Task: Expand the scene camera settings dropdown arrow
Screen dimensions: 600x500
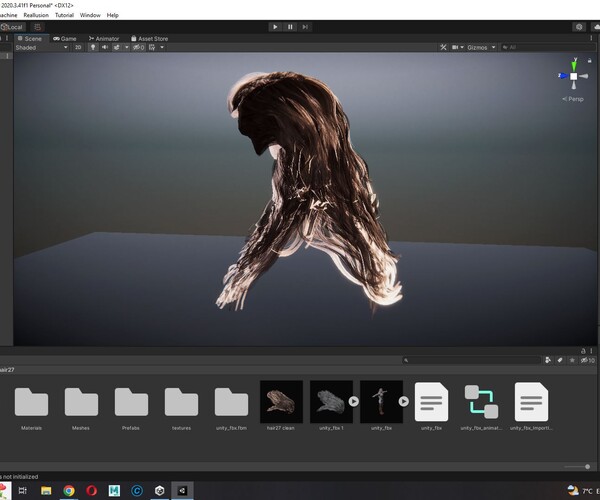Action: click(x=462, y=47)
